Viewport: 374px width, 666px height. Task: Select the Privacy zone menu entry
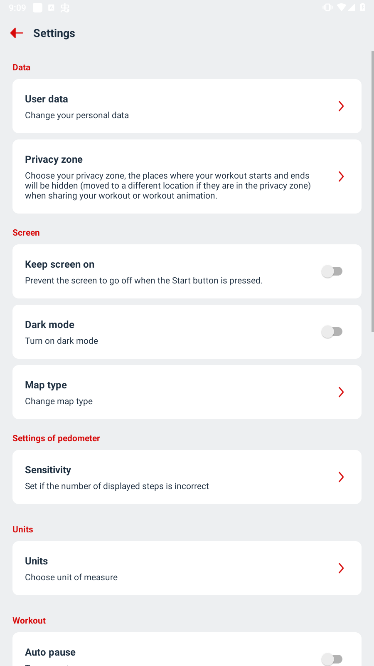click(x=187, y=176)
